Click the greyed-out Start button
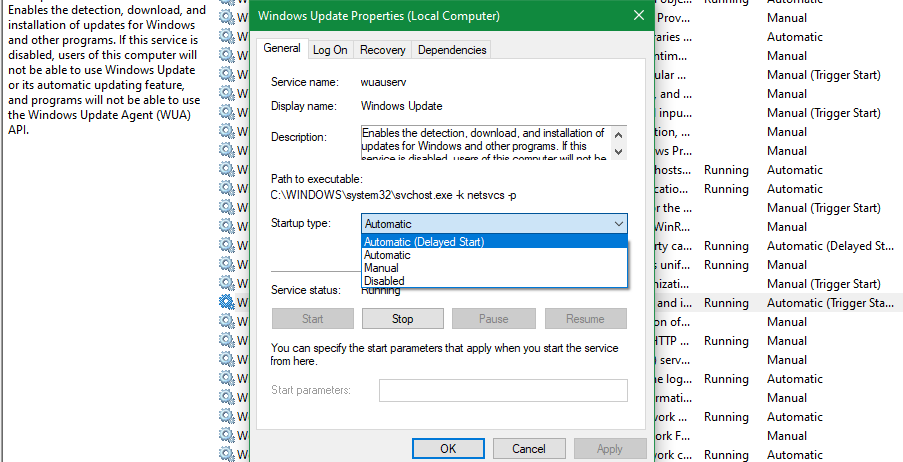The height and width of the screenshot is (462, 903). [x=313, y=319]
